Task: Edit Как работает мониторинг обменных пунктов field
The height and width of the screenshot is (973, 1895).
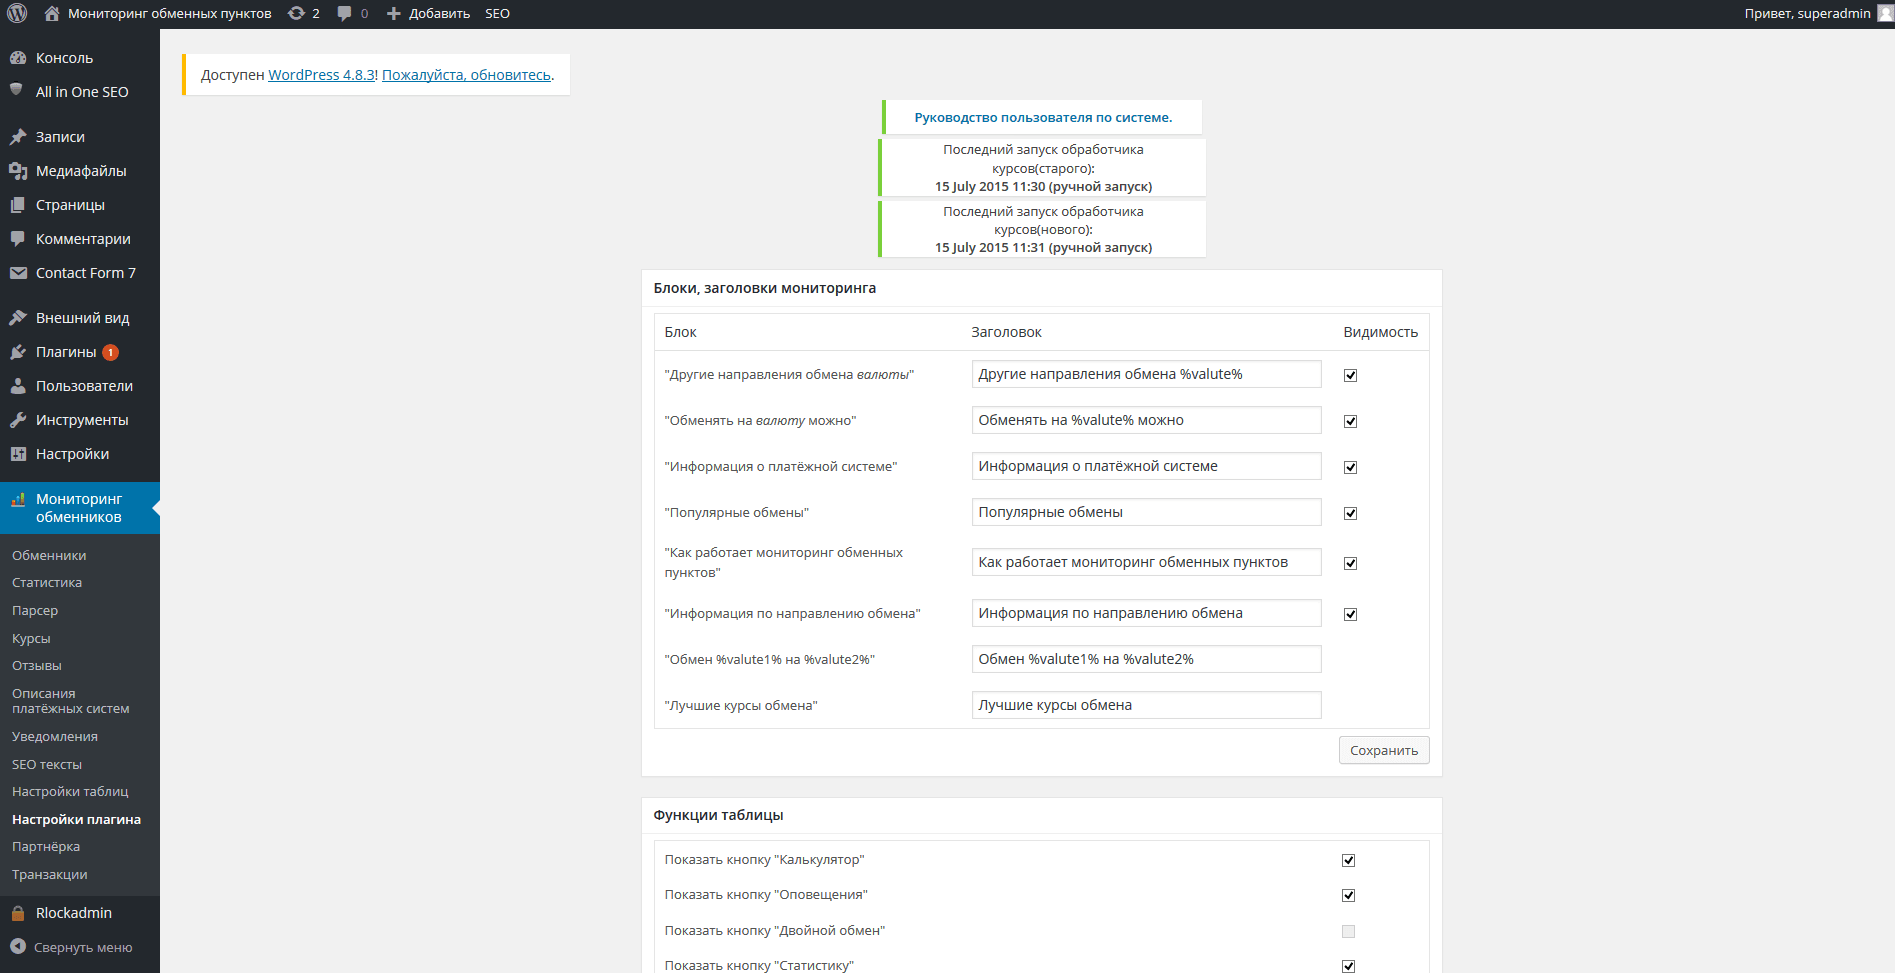Action: coord(1146,562)
